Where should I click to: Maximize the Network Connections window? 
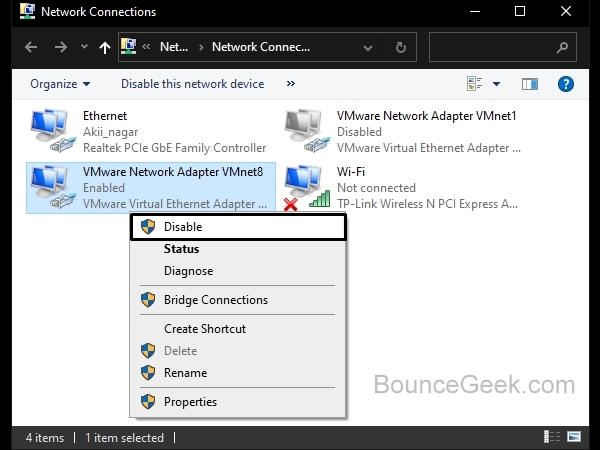point(520,11)
